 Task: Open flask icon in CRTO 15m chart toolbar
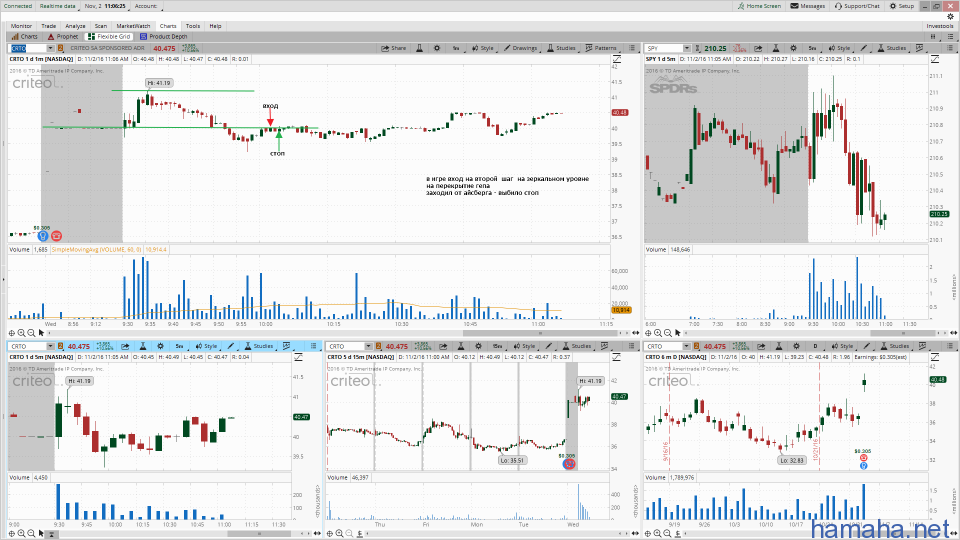click(461, 346)
